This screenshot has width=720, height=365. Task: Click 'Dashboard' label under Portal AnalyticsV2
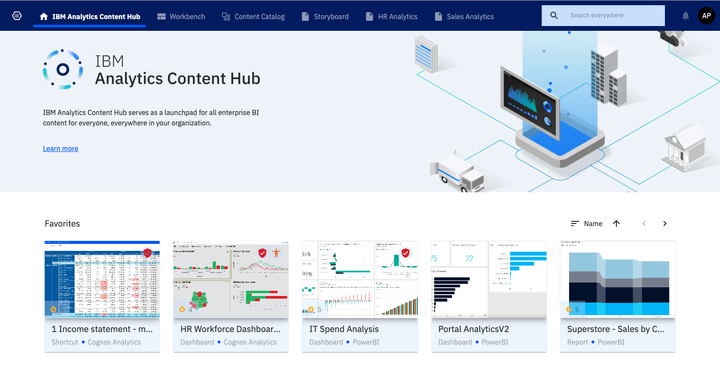(x=455, y=343)
